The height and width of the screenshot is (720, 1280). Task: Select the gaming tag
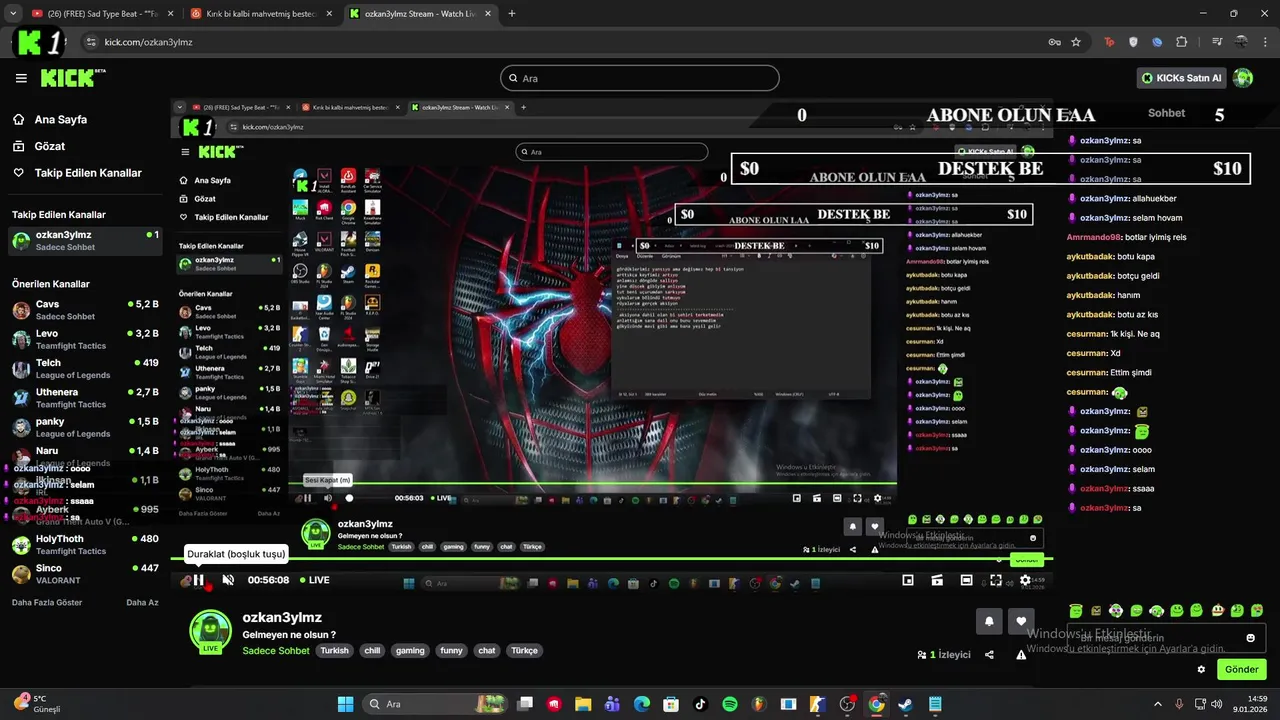tap(410, 651)
